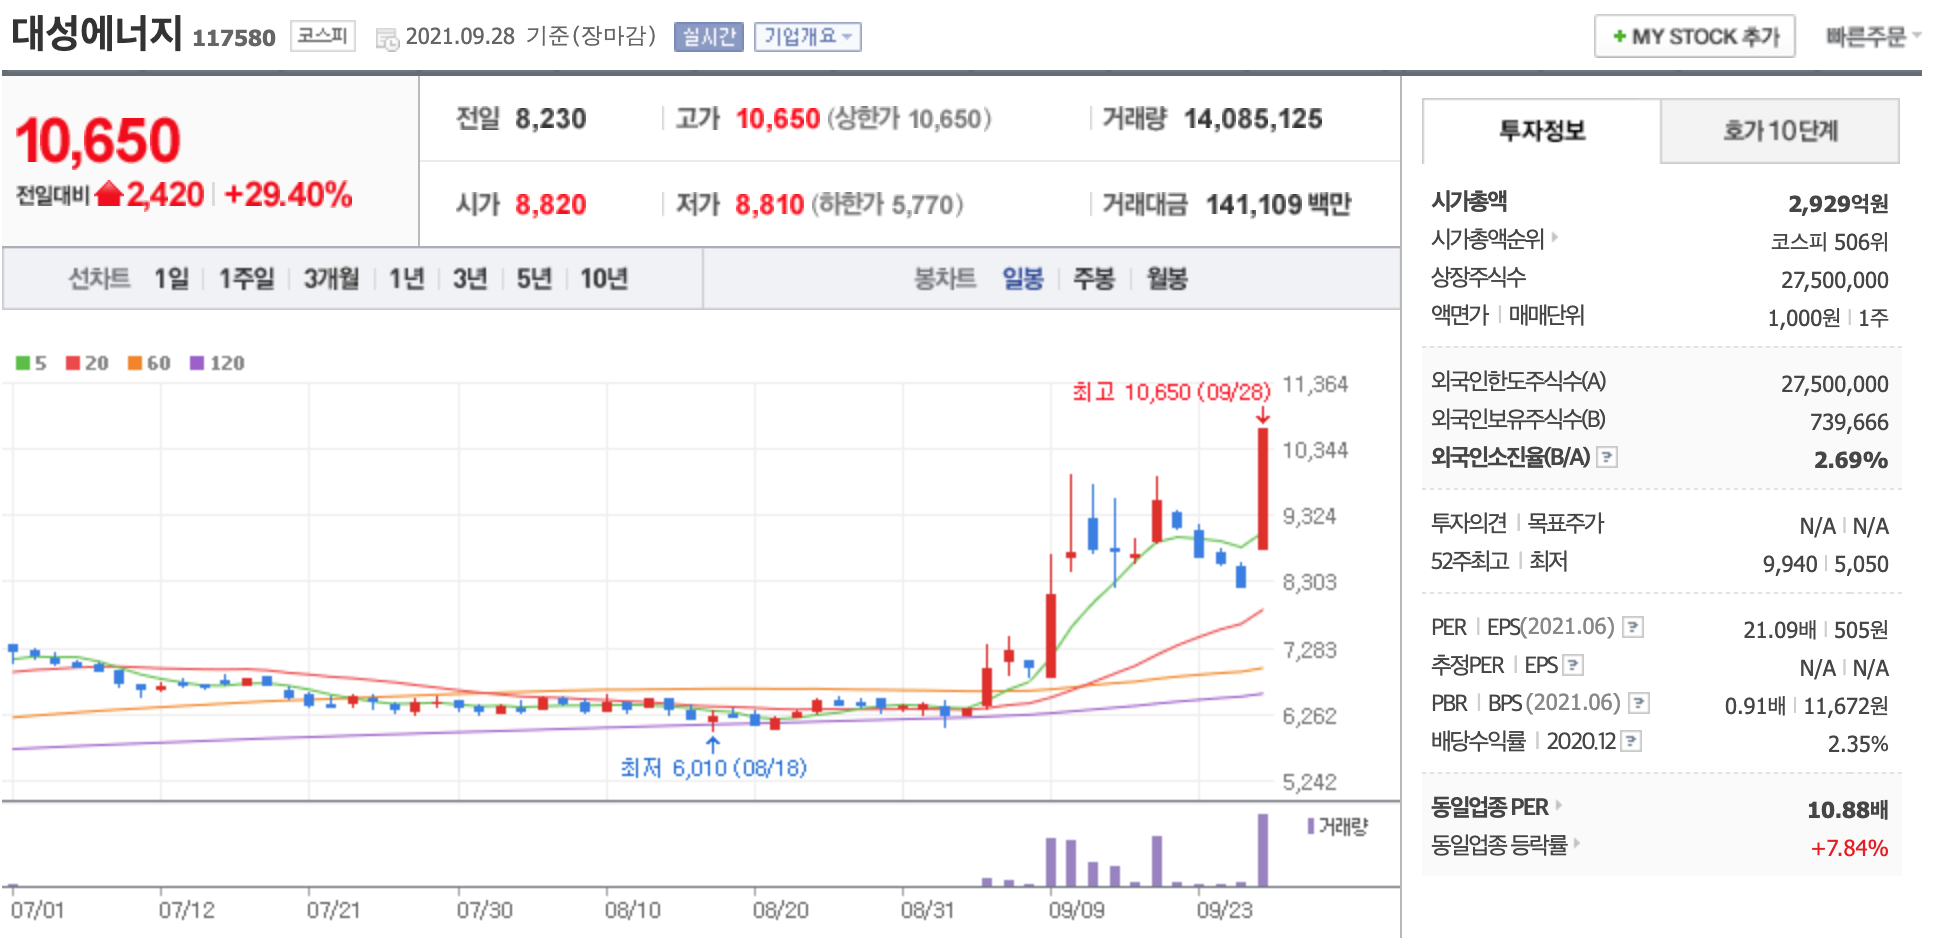
Task: Expand 동일업종 등락률 arrow link
Action: 1577,843
